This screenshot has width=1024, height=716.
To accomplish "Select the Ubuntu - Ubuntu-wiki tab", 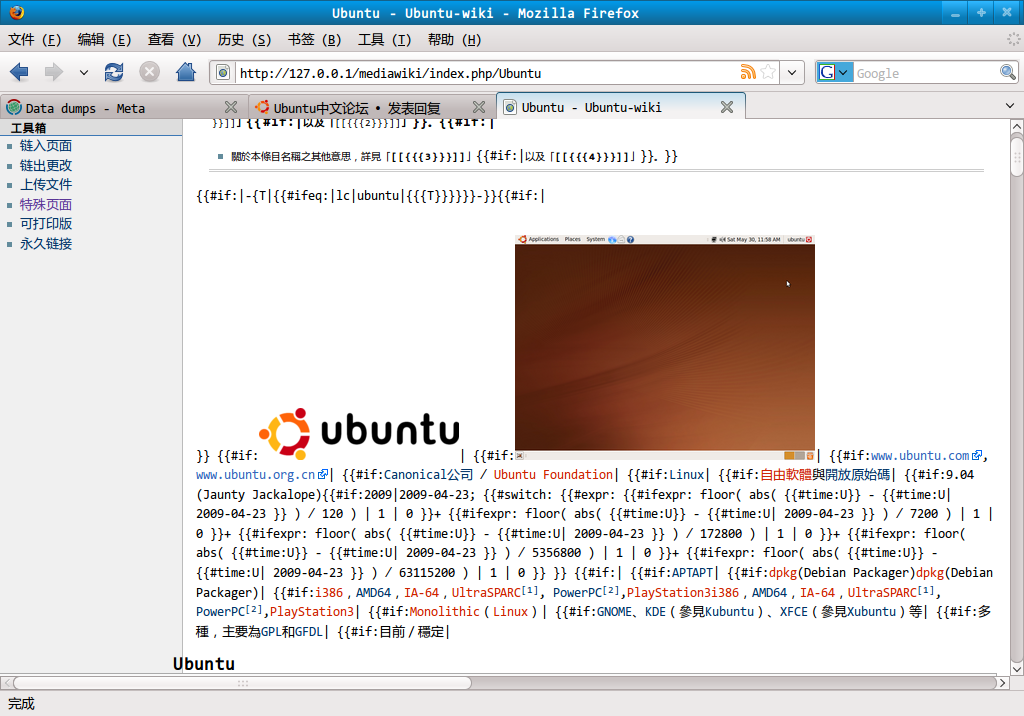I will point(620,107).
